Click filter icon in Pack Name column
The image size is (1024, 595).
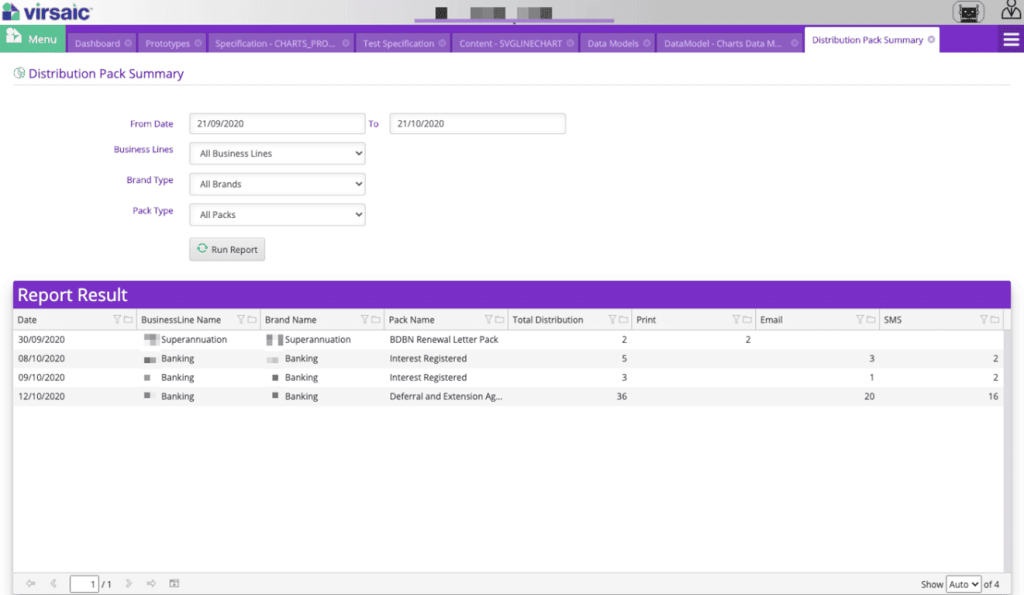pos(489,320)
